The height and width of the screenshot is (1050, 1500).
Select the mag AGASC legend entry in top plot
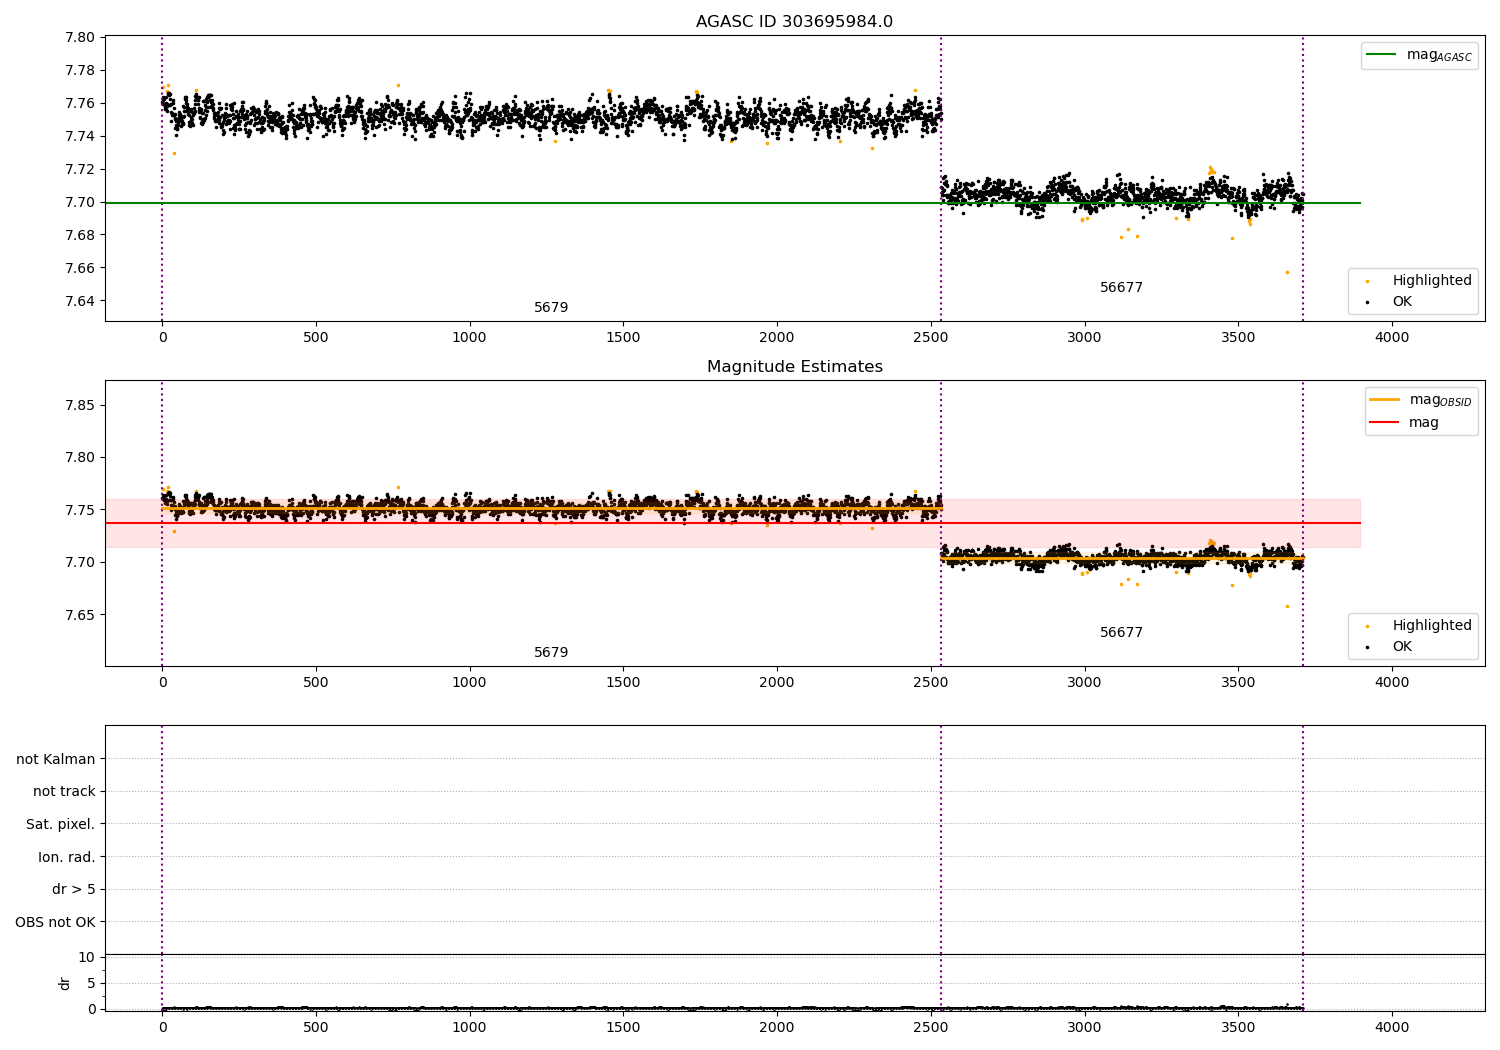pyautogui.click(x=1419, y=55)
